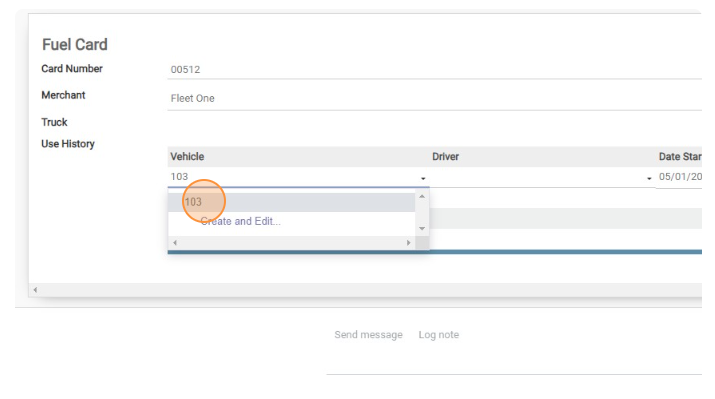Sort by the Vehicle column header
Viewport: 715px width, 399px height.
coord(187,157)
